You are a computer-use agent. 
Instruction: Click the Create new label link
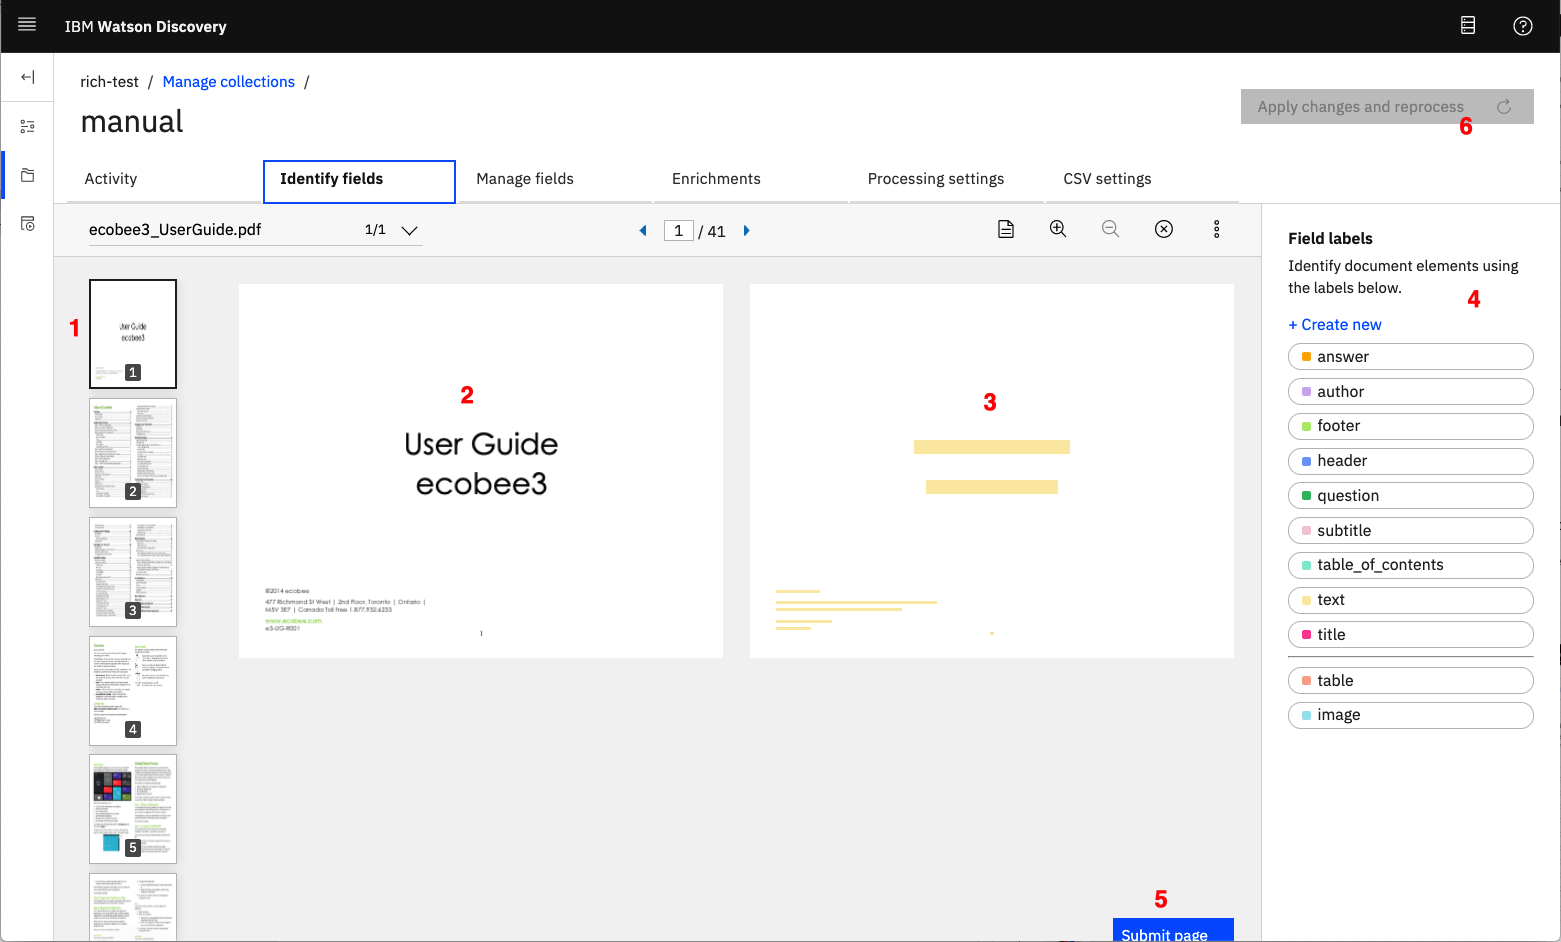click(x=1335, y=325)
